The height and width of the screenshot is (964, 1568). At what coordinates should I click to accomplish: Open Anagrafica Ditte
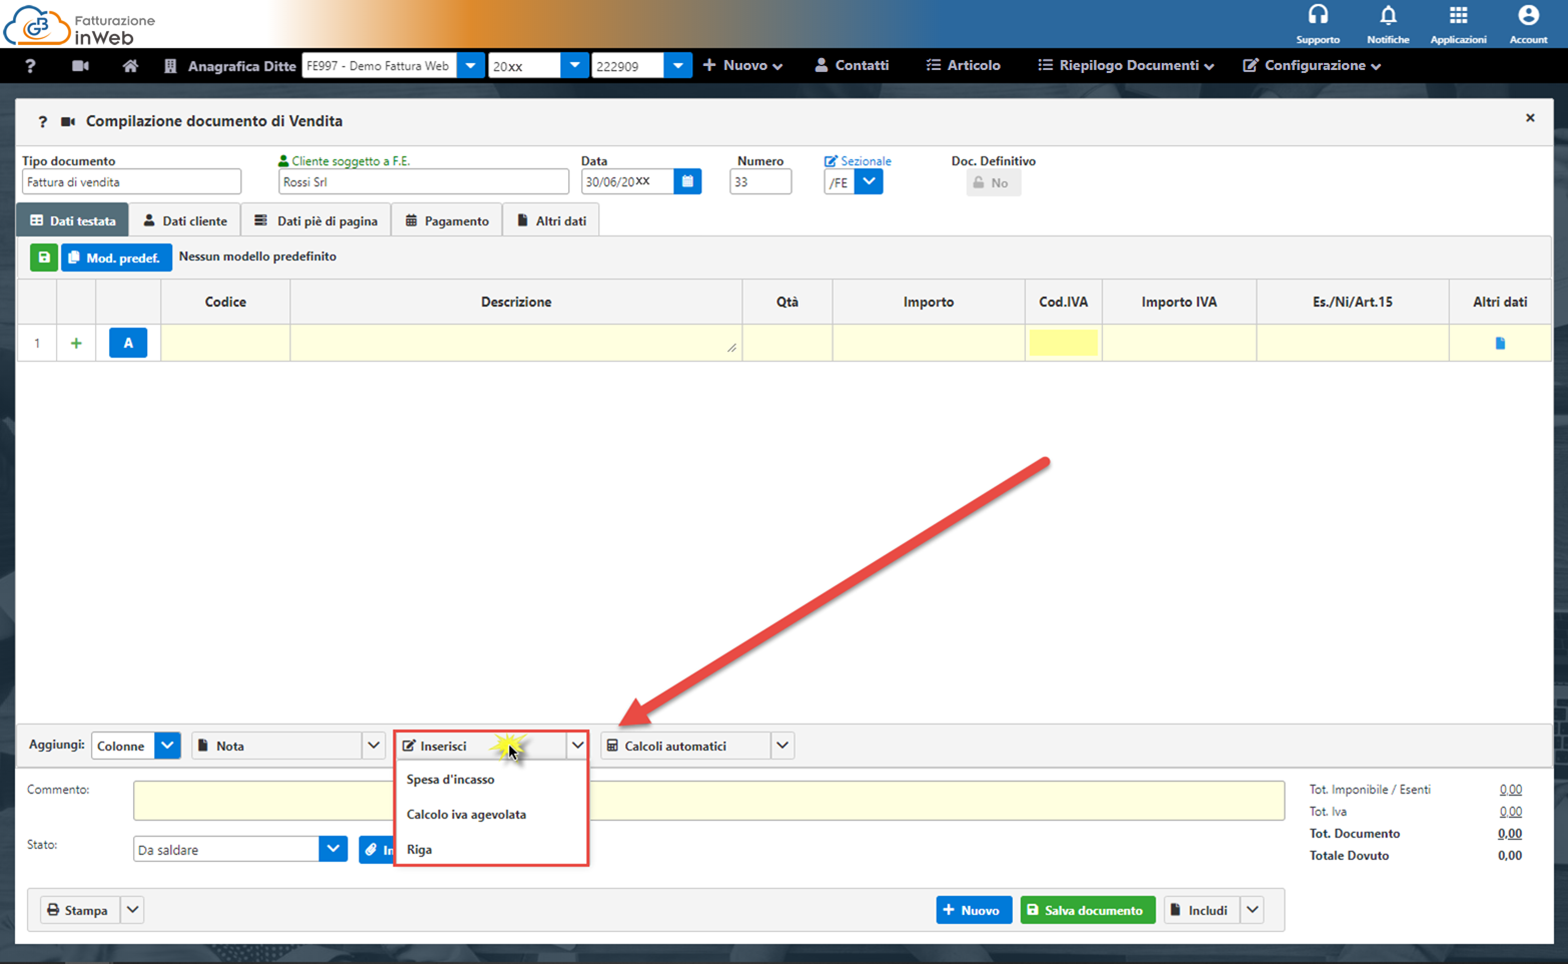click(x=230, y=66)
